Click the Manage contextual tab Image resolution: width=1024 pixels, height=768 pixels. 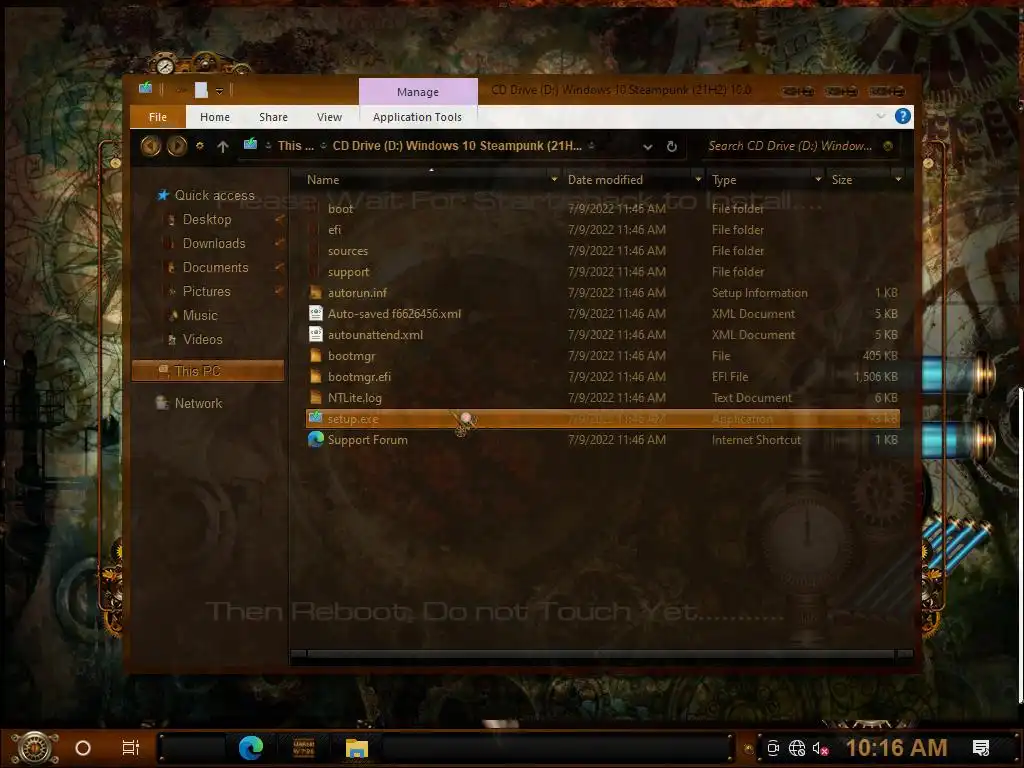point(418,92)
